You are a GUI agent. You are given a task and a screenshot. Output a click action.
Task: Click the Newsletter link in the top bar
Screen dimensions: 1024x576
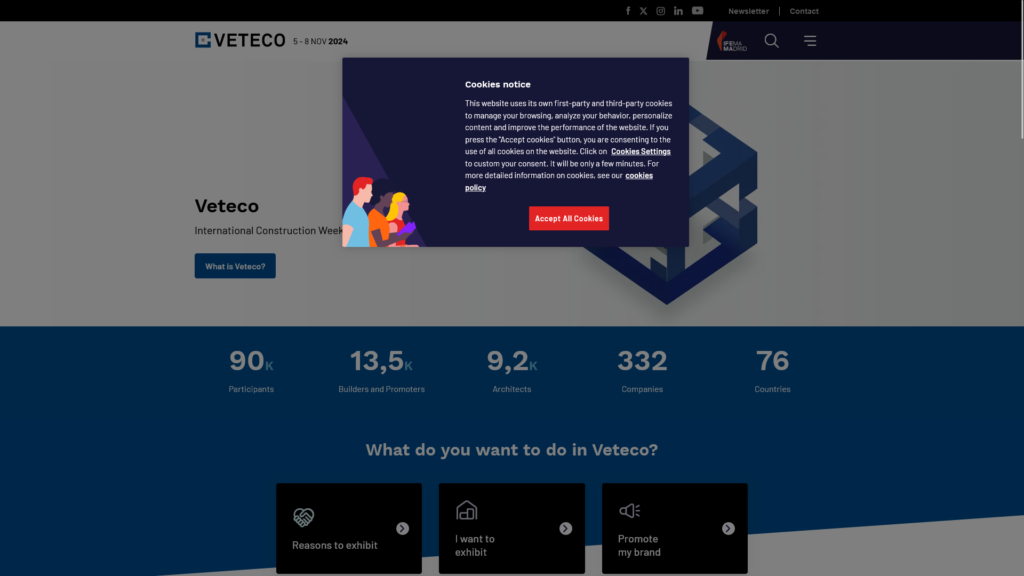point(748,11)
